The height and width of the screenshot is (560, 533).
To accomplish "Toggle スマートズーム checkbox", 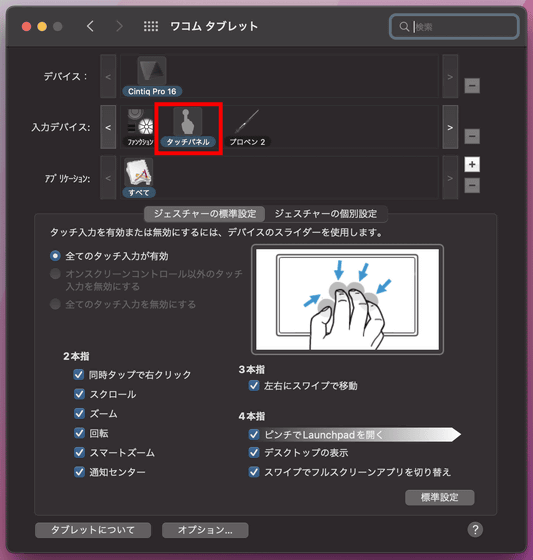I will [x=79, y=452].
